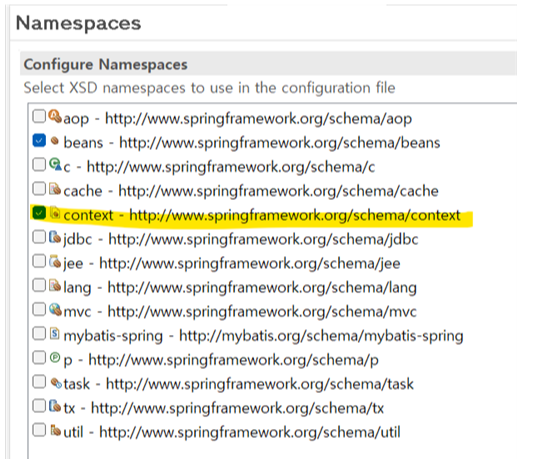The height and width of the screenshot is (459, 535).
Task: Select the 'jdbc - http://www.springframework.org/schema/jdbc' row
Action: coord(241,239)
